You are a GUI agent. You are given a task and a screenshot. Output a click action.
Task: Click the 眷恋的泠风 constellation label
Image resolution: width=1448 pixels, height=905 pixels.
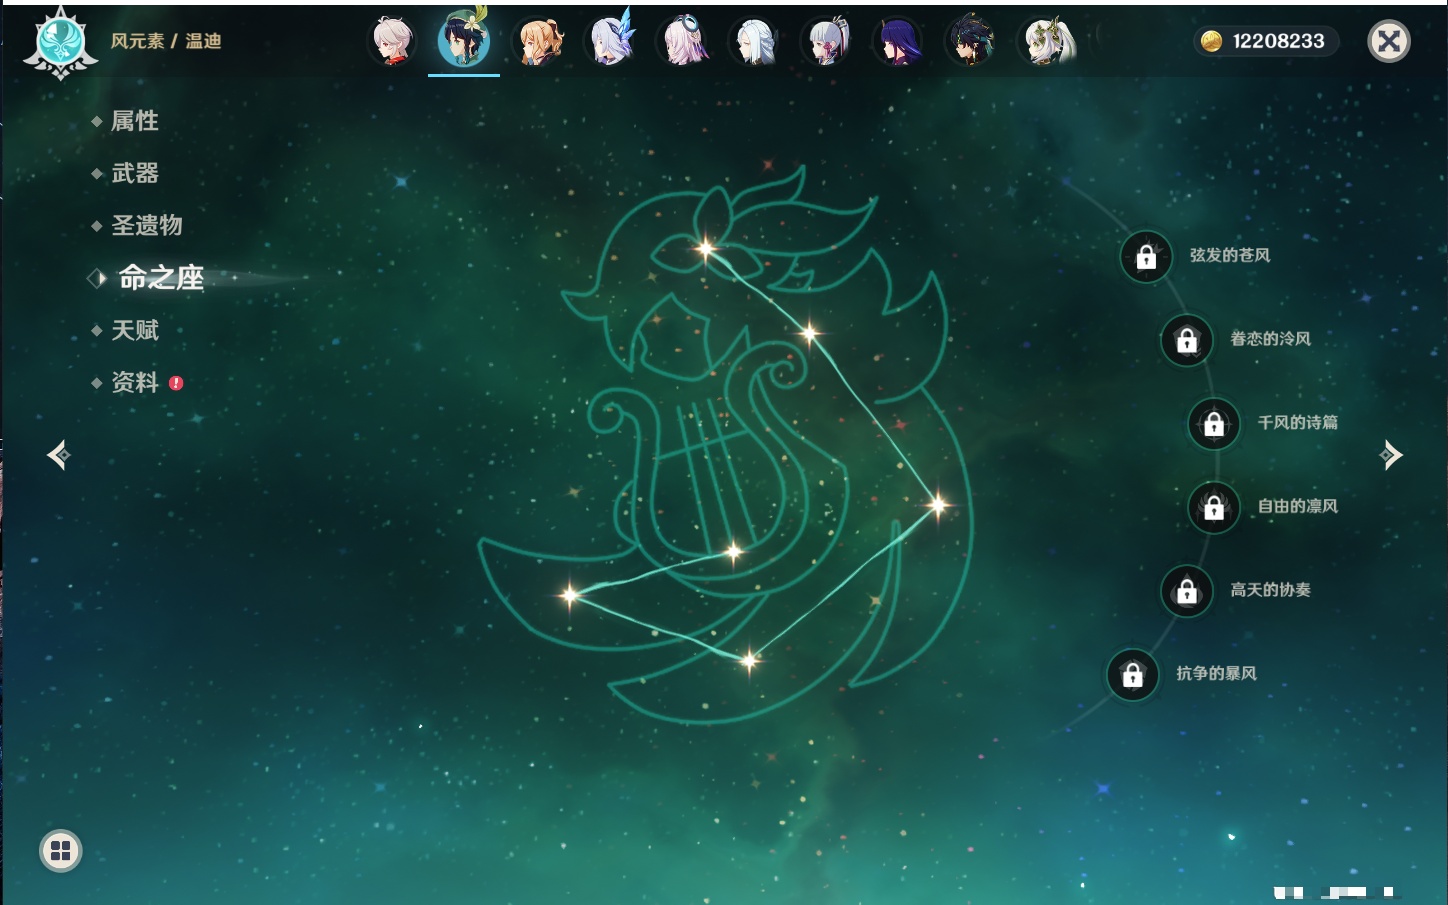click(1270, 339)
